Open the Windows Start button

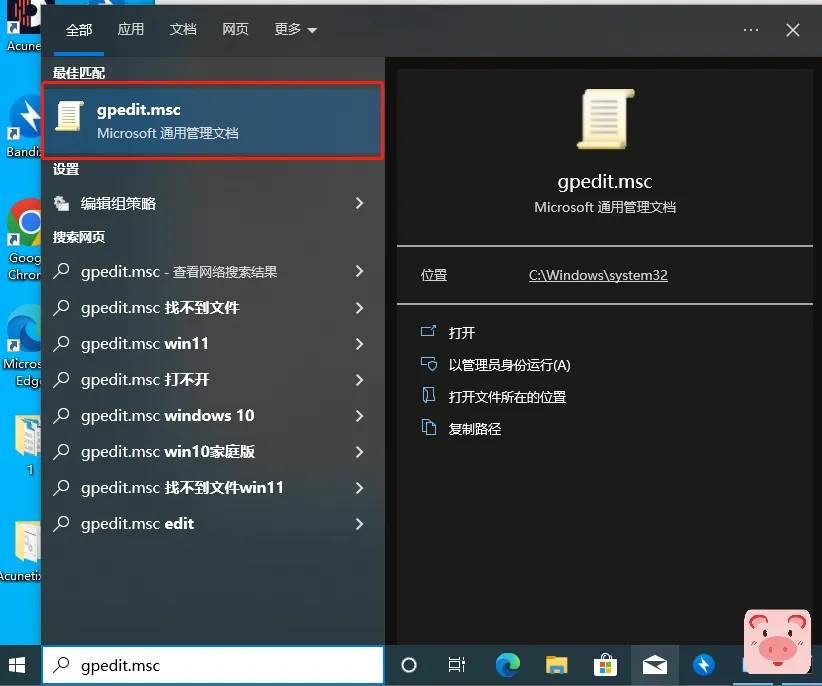pos(17,666)
